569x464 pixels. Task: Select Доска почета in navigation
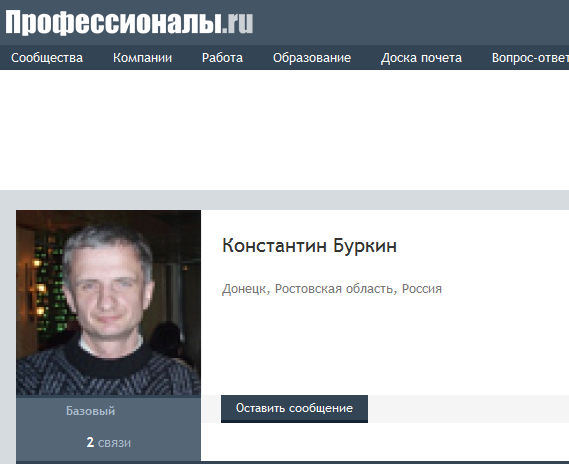pos(421,58)
